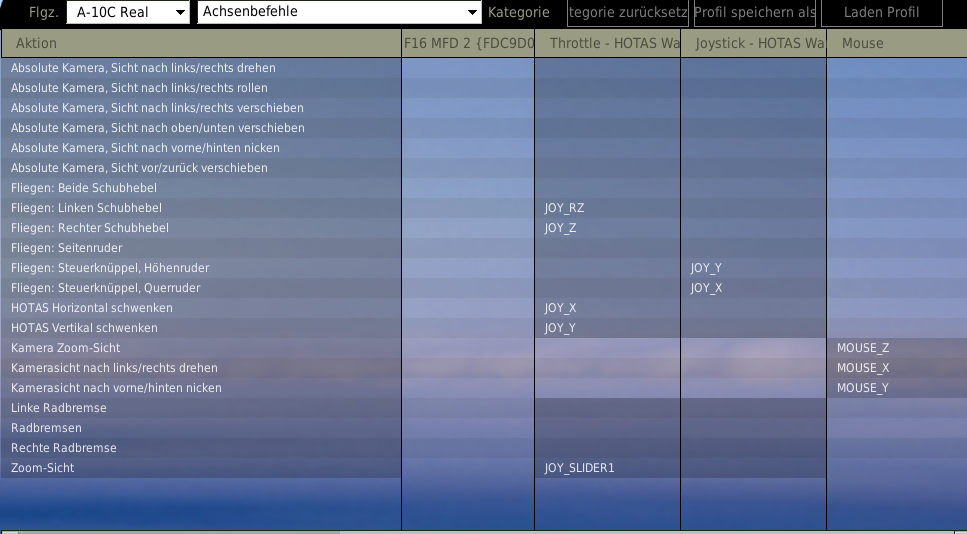967x534 pixels.
Task: Click the JOY_Z throttle binding cell
Action: click(607, 228)
